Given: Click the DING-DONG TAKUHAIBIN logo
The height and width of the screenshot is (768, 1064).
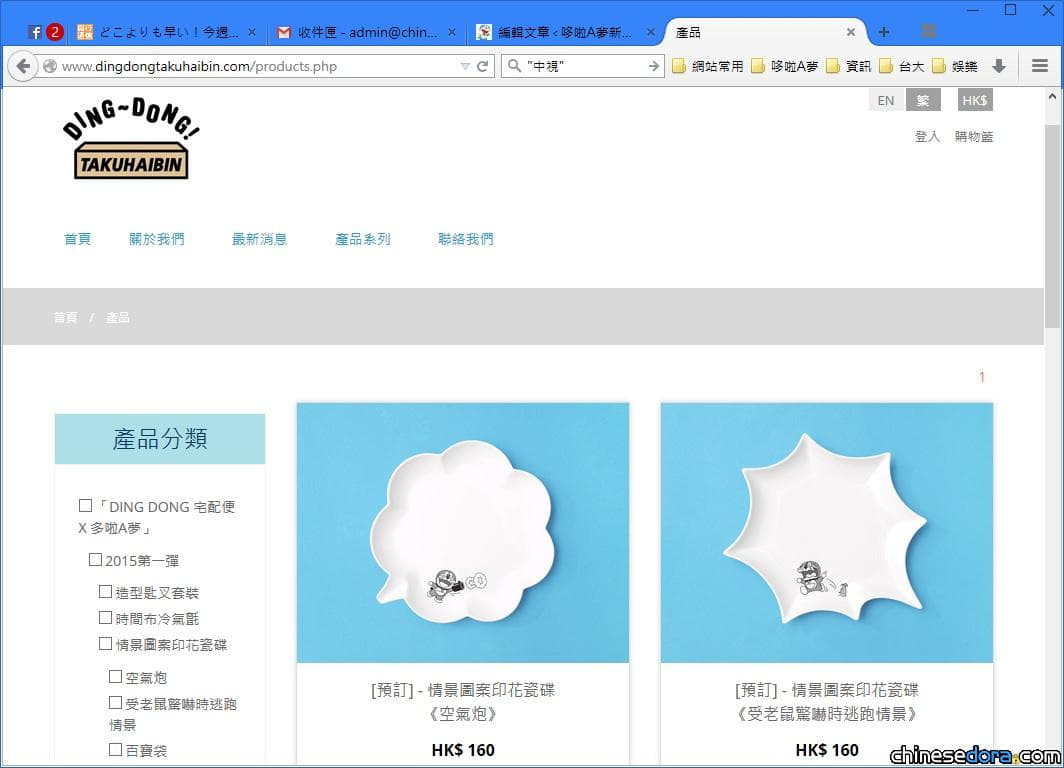Looking at the screenshot, I should point(130,138).
